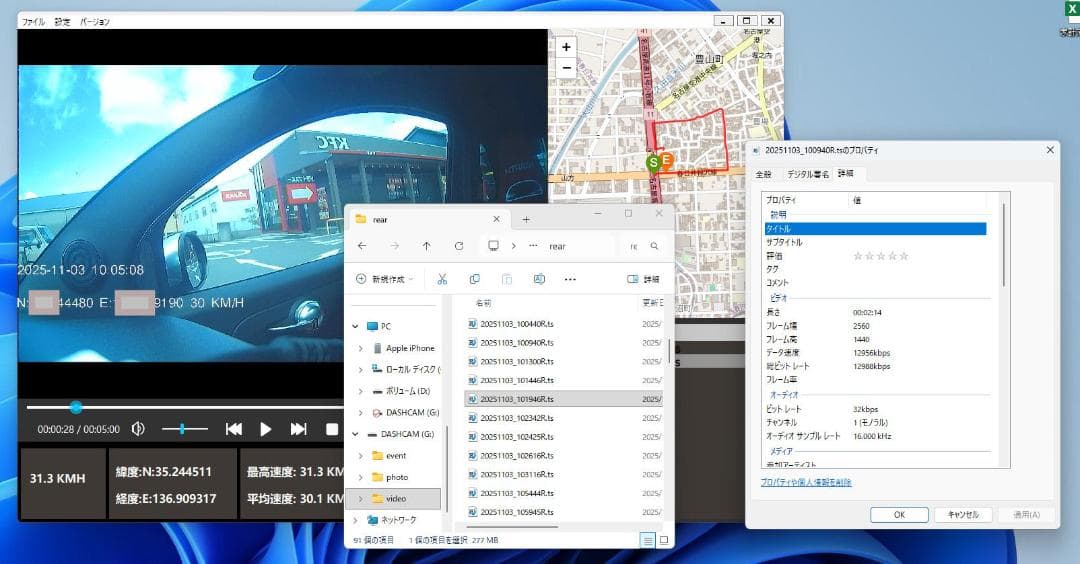Zoom in on the map
The height and width of the screenshot is (564, 1080).
coord(566,47)
